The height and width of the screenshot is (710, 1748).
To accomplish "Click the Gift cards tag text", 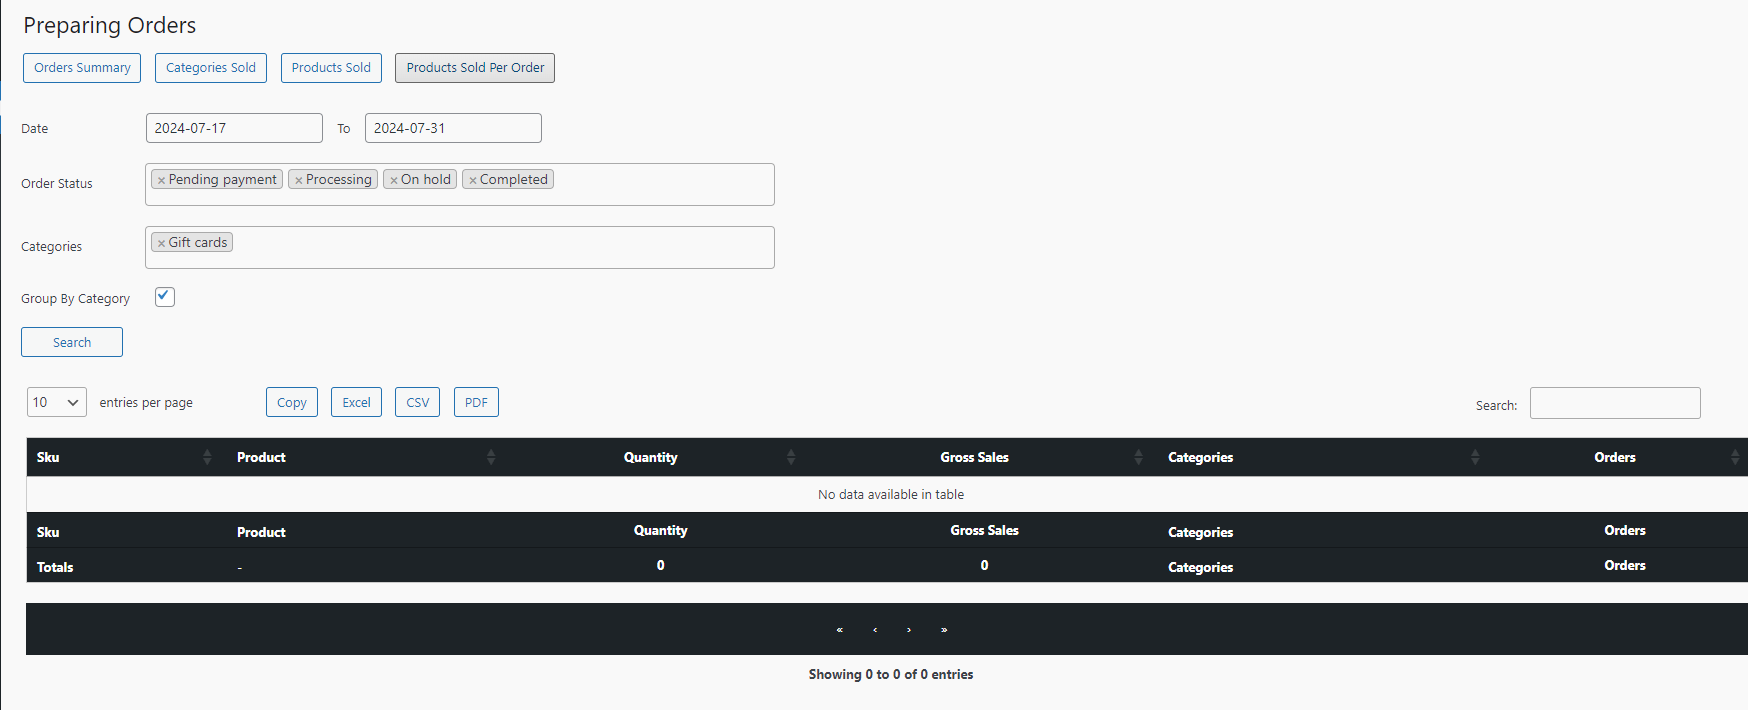I will coord(198,243).
